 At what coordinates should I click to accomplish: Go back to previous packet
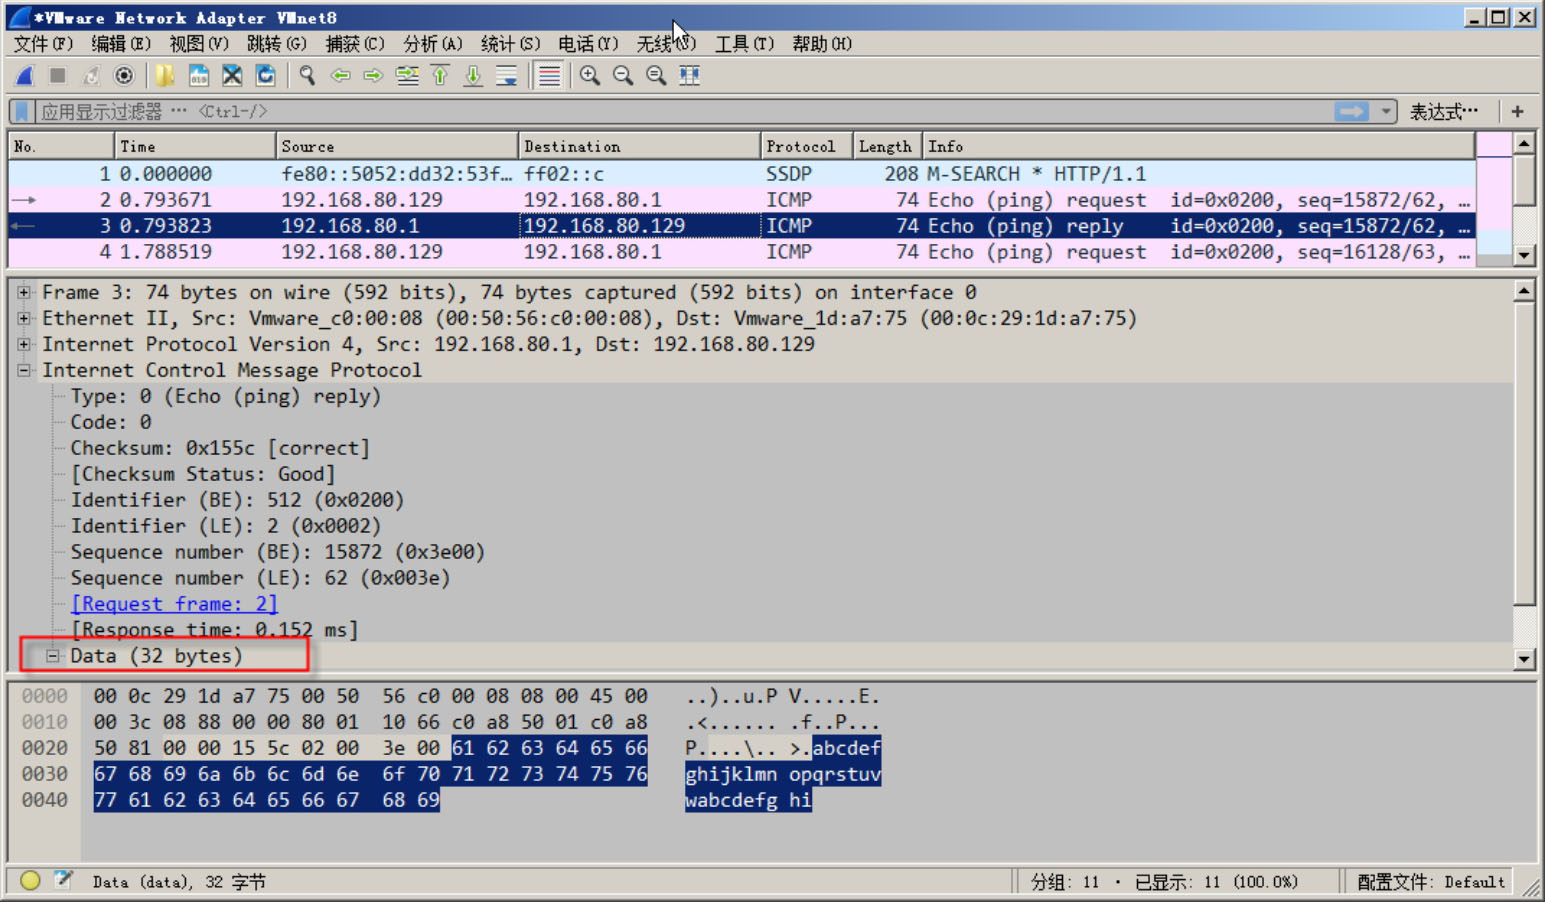point(340,75)
